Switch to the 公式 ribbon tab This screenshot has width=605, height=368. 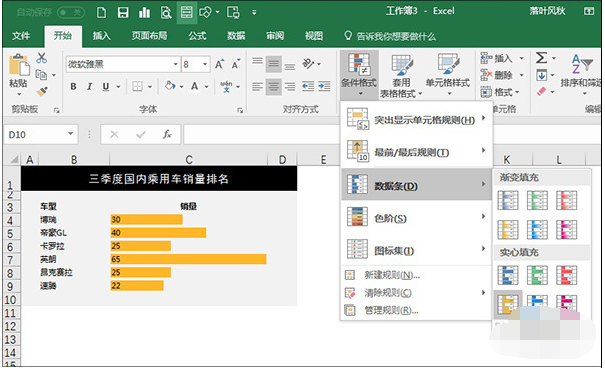coord(197,36)
